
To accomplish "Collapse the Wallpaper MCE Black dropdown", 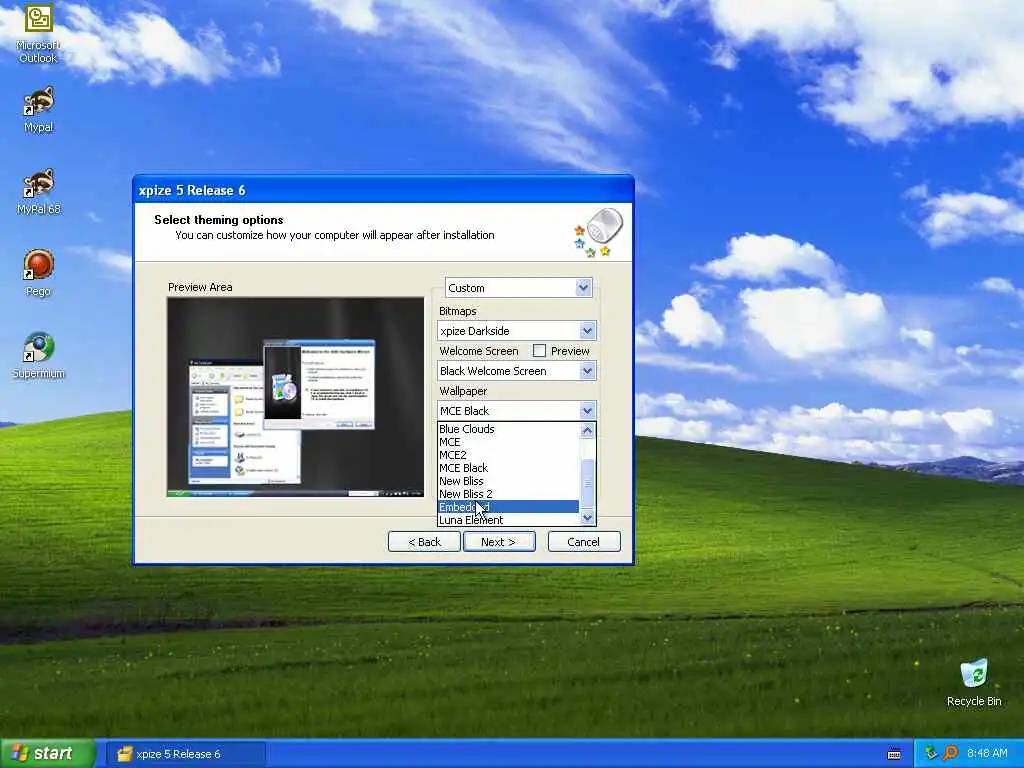I will tap(516, 410).
